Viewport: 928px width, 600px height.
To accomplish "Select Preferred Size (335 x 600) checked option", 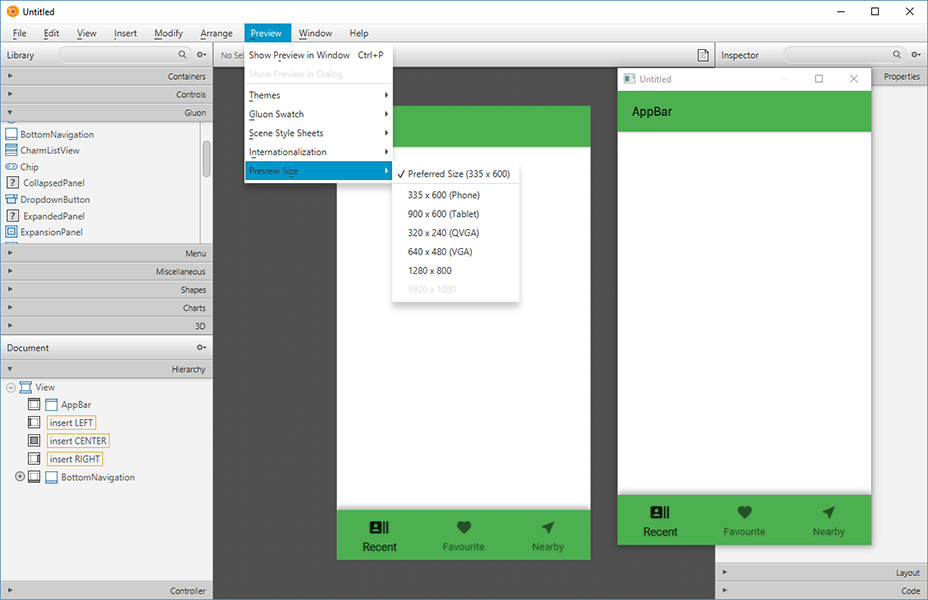I will (455, 174).
